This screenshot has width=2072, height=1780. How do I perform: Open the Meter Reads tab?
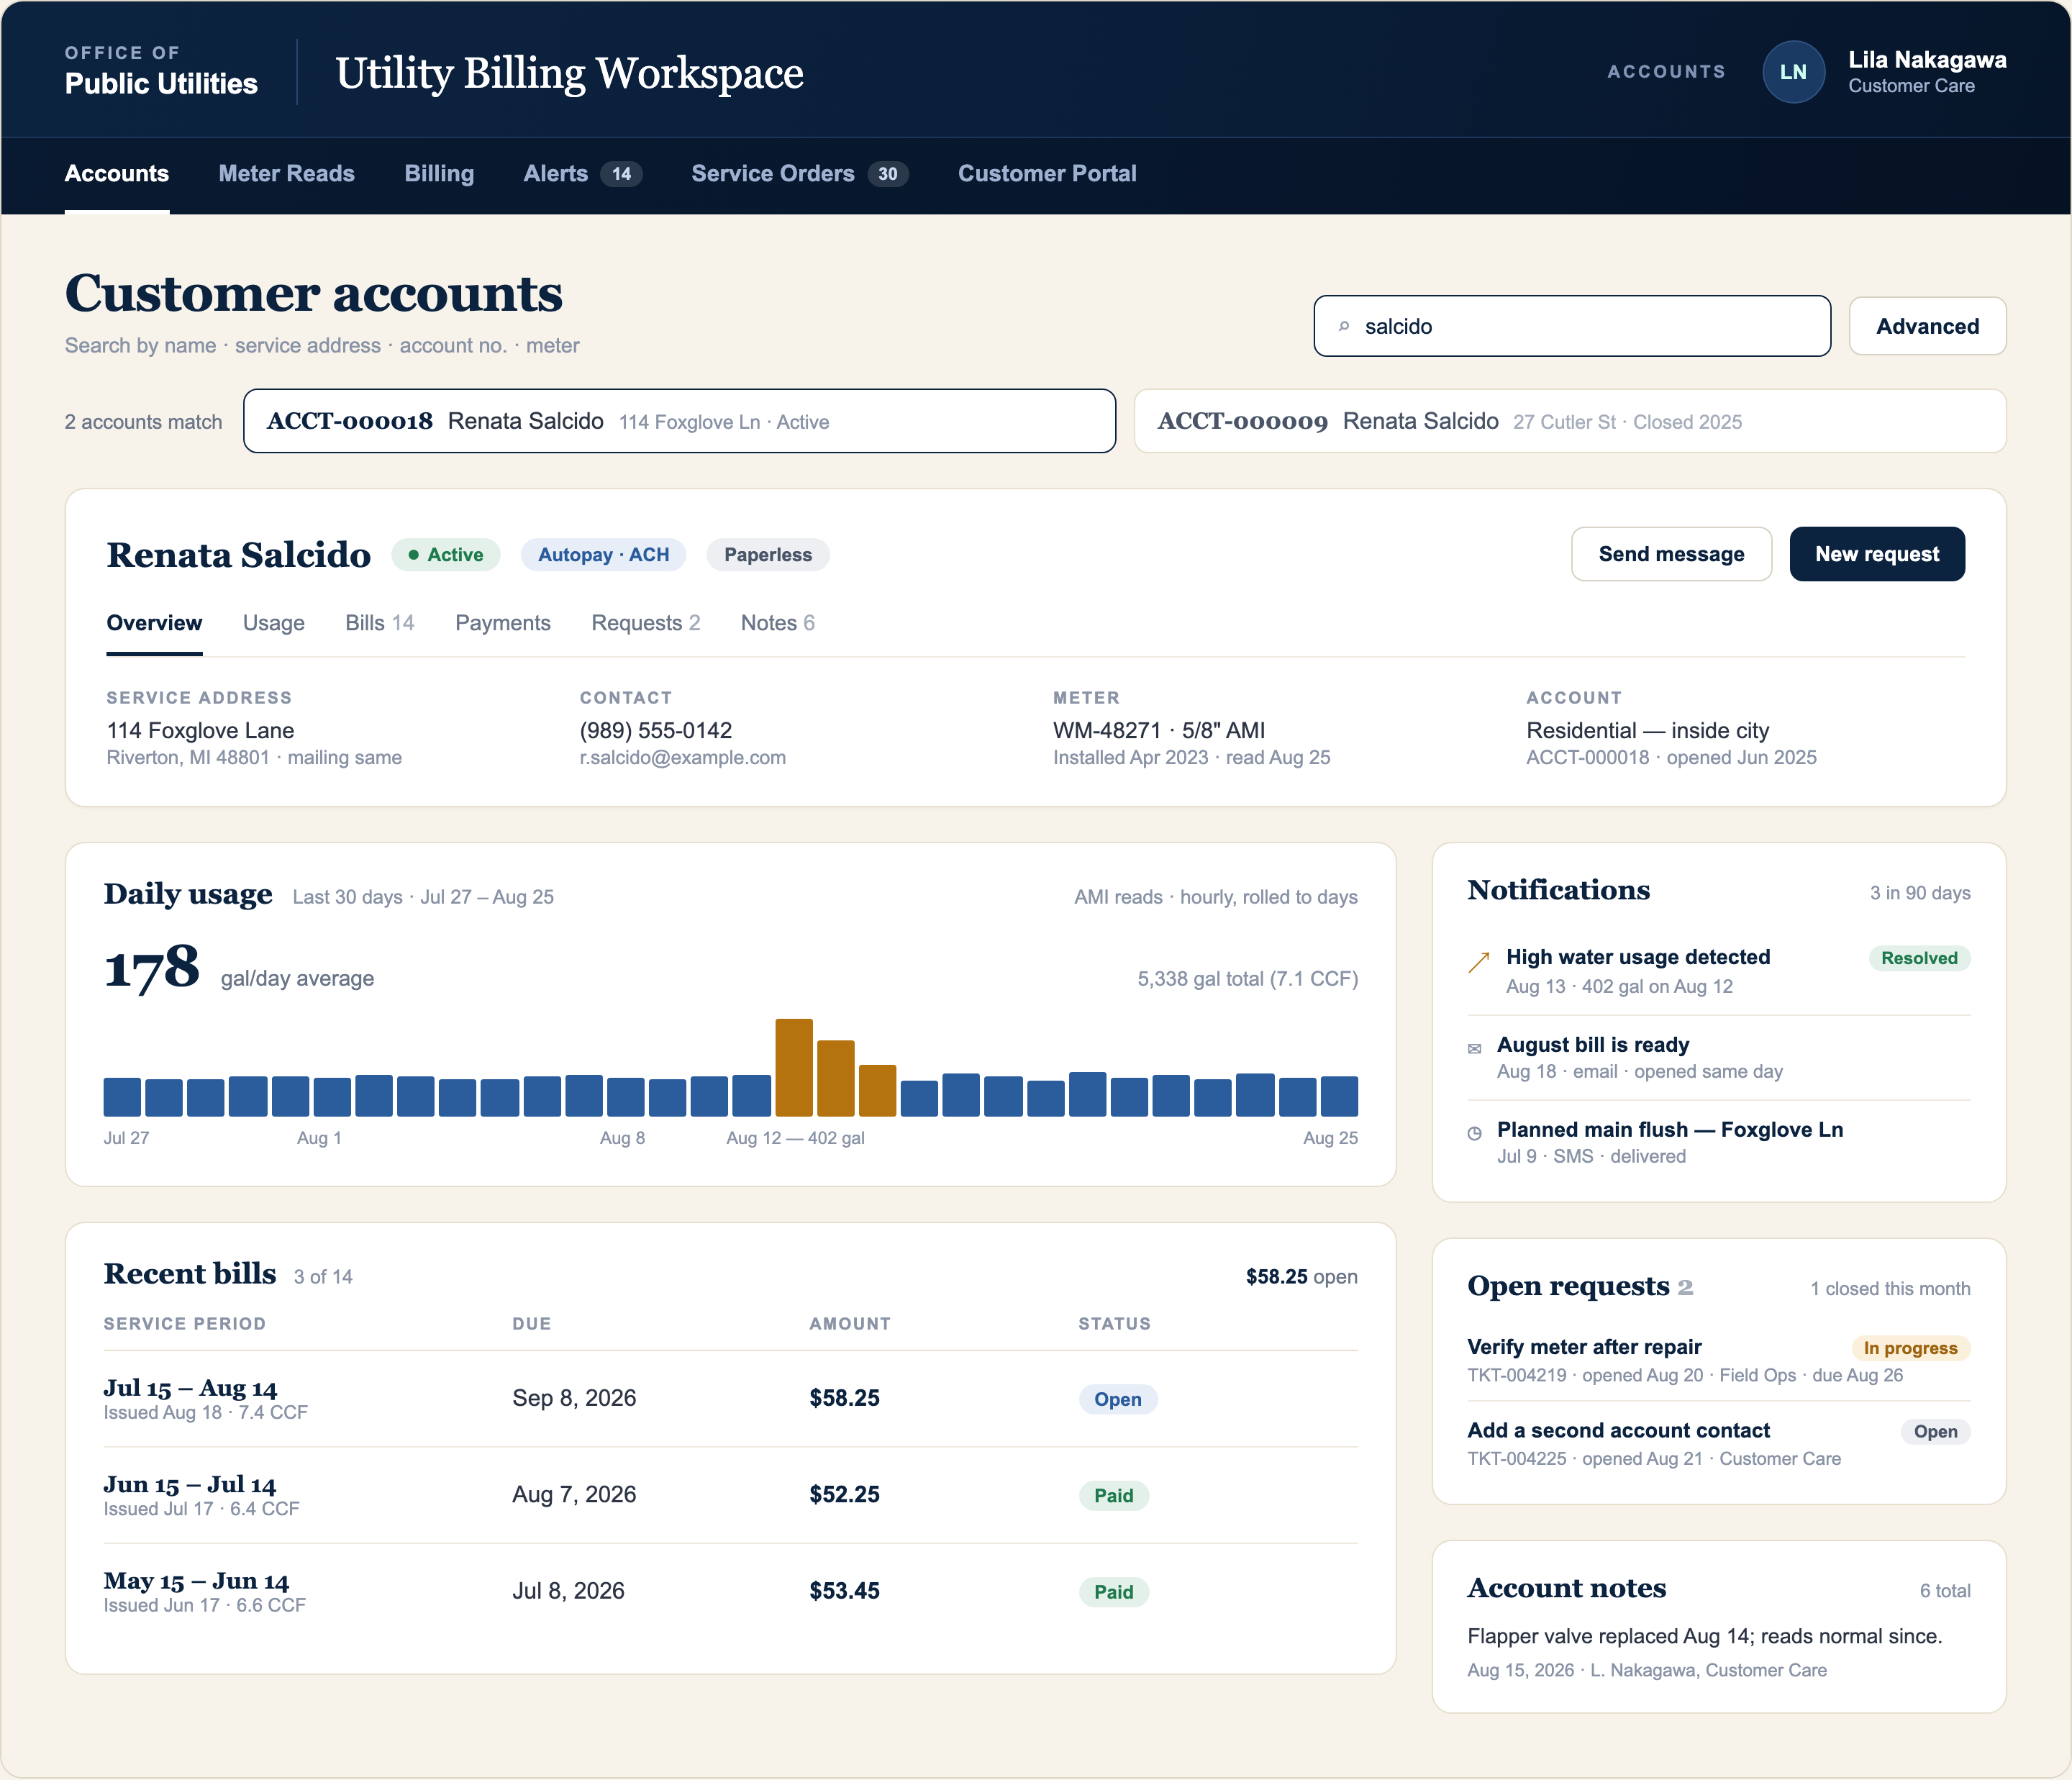pyautogui.click(x=286, y=174)
